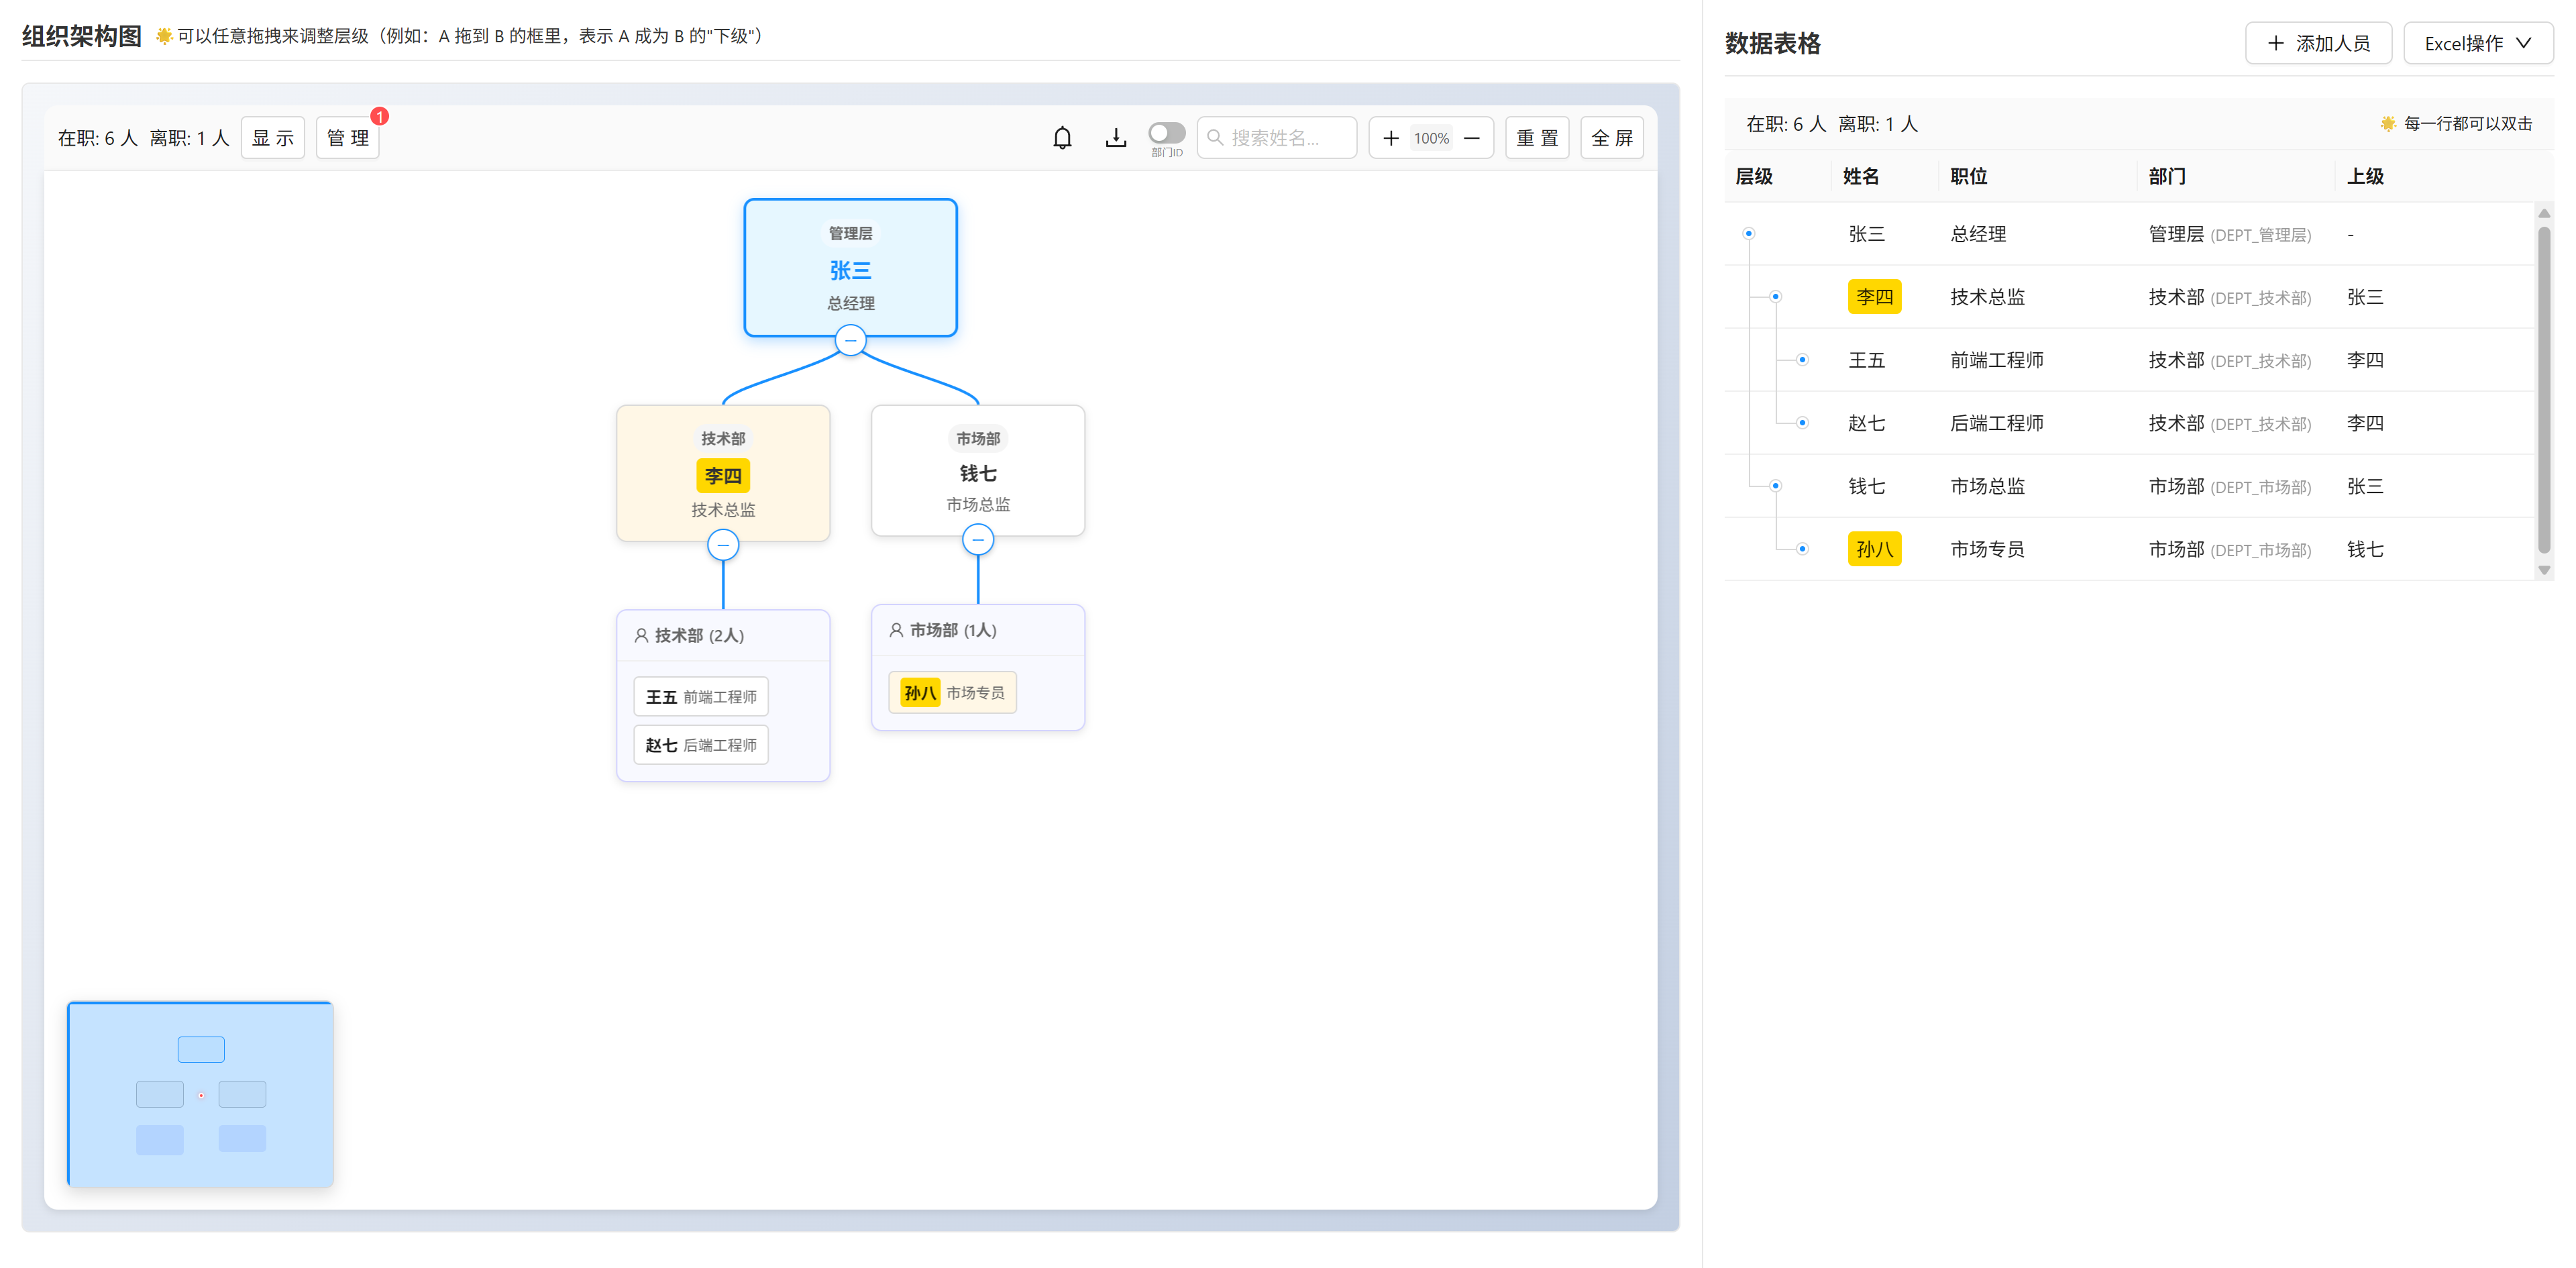Click the 添加人员 button
This screenshot has width=2576, height=1268.
click(x=2317, y=43)
